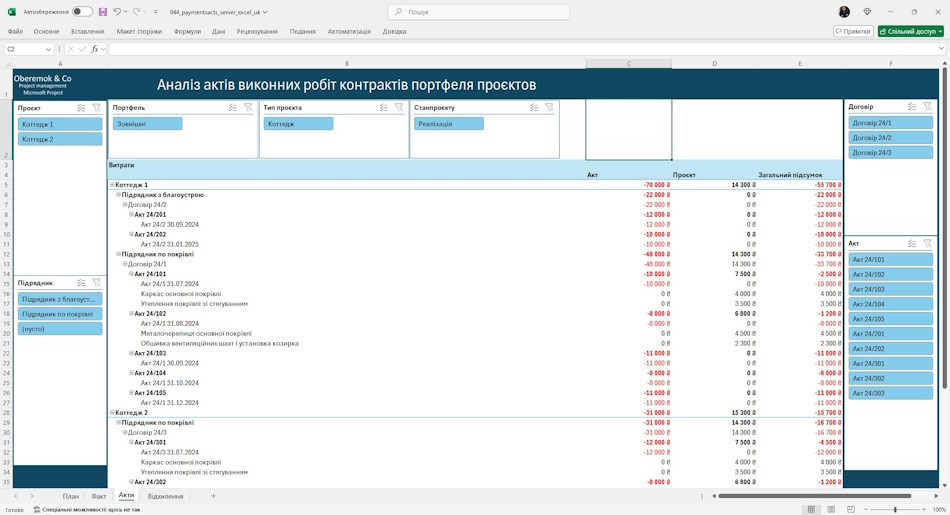This screenshot has width=950, height=515.
Task: Collapse Підрядник з благоустрою group
Action: (x=119, y=194)
